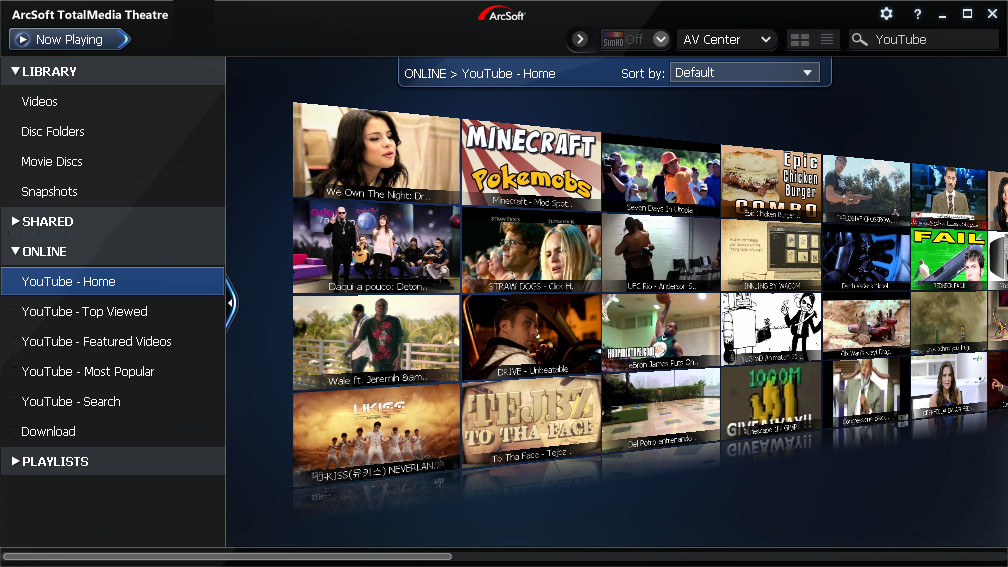The image size is (1008, 567).
Task: Open the Minecraft Pokemobs video thumbnail
Action: tap(530, 162)
